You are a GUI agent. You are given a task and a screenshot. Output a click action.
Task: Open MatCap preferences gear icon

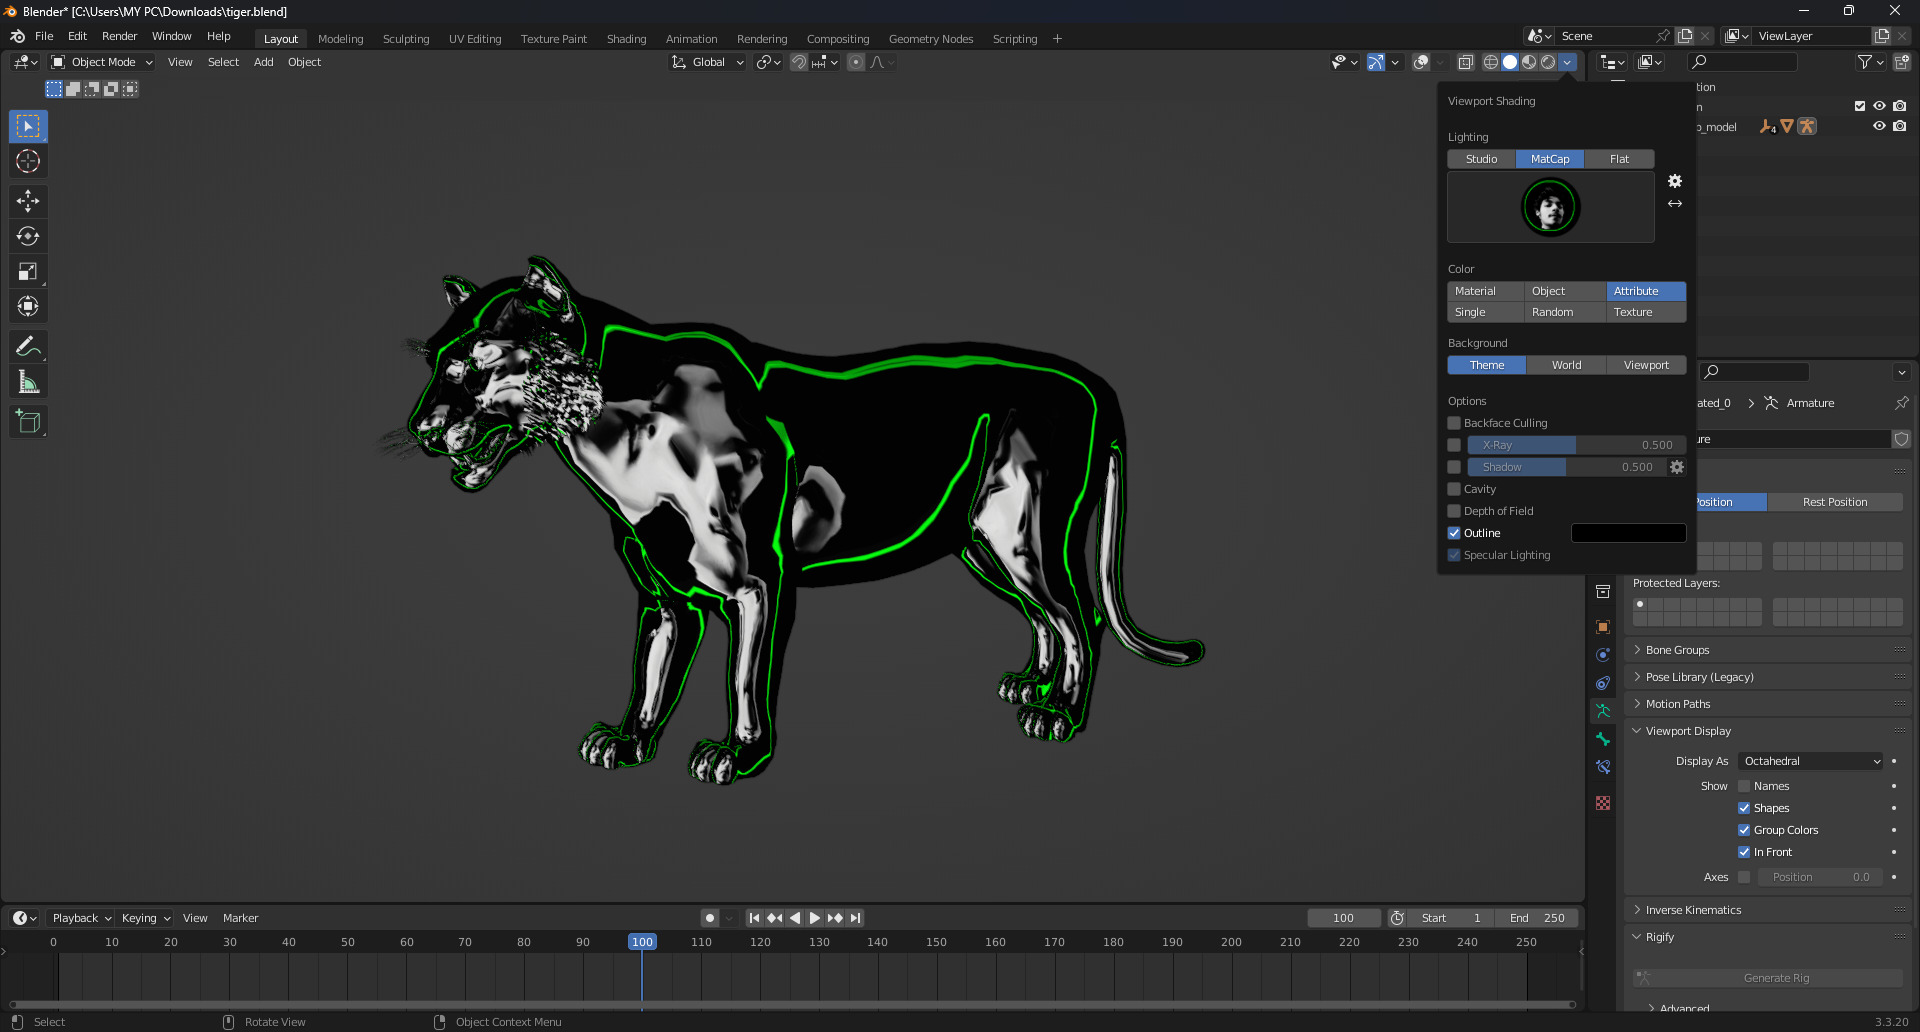(1675, 181)
